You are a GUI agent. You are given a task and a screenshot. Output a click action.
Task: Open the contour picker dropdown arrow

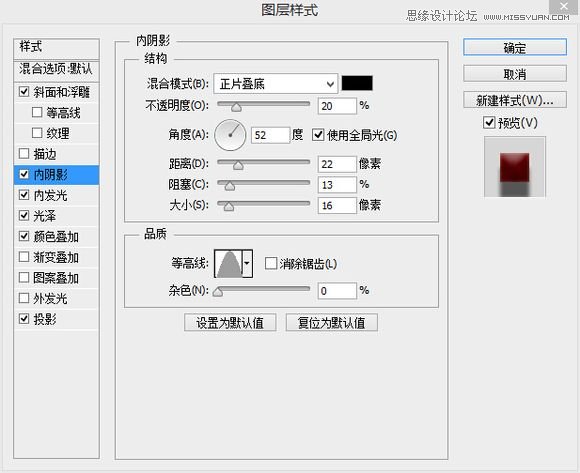pyautogui.click(x=247, y=263)
